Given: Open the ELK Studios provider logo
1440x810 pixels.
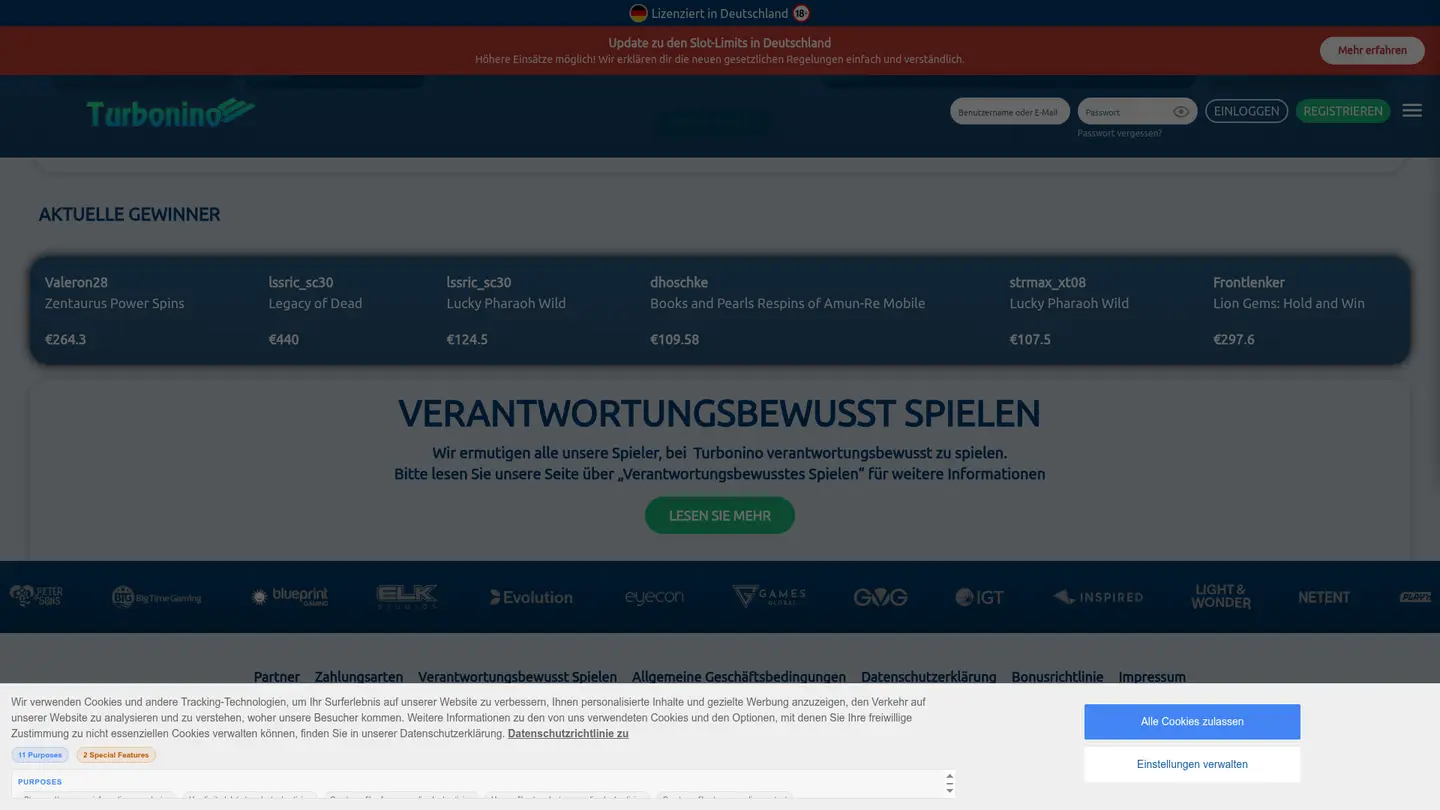Looking at the screenshot, I should pyautogui.click(x=407, y=597).
